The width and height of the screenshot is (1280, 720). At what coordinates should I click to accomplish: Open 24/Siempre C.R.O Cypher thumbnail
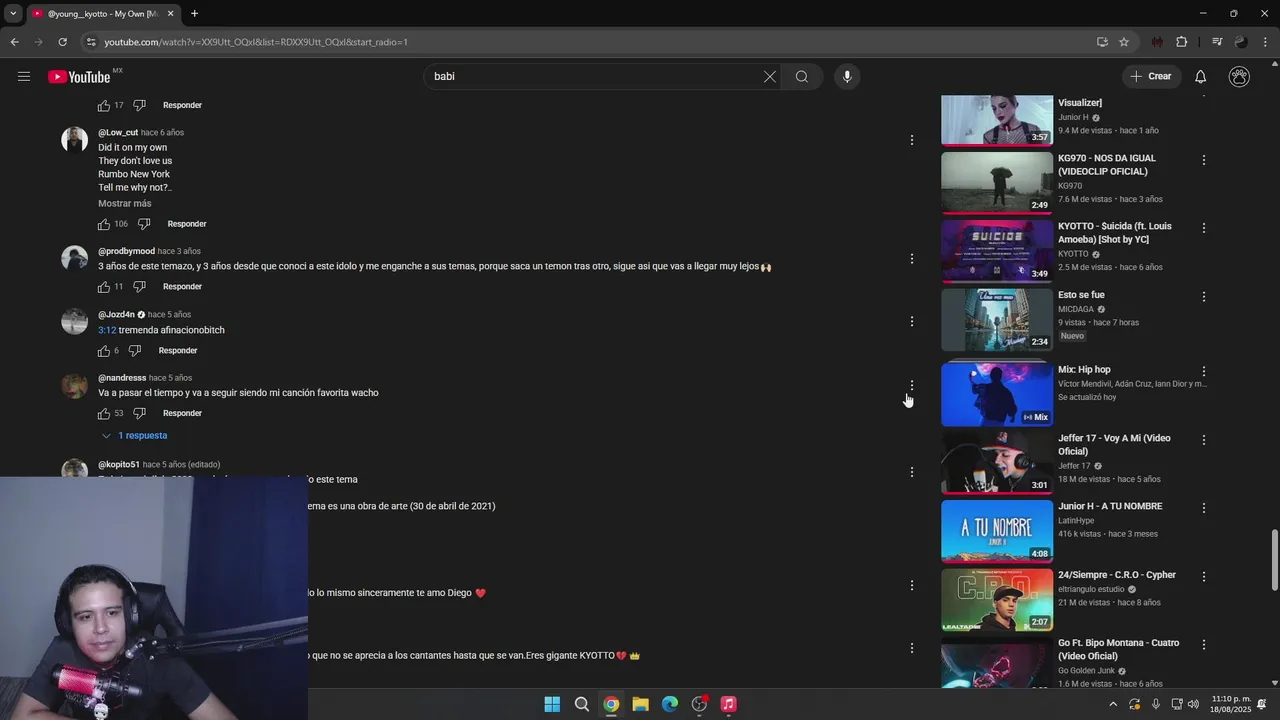(997, 600)
